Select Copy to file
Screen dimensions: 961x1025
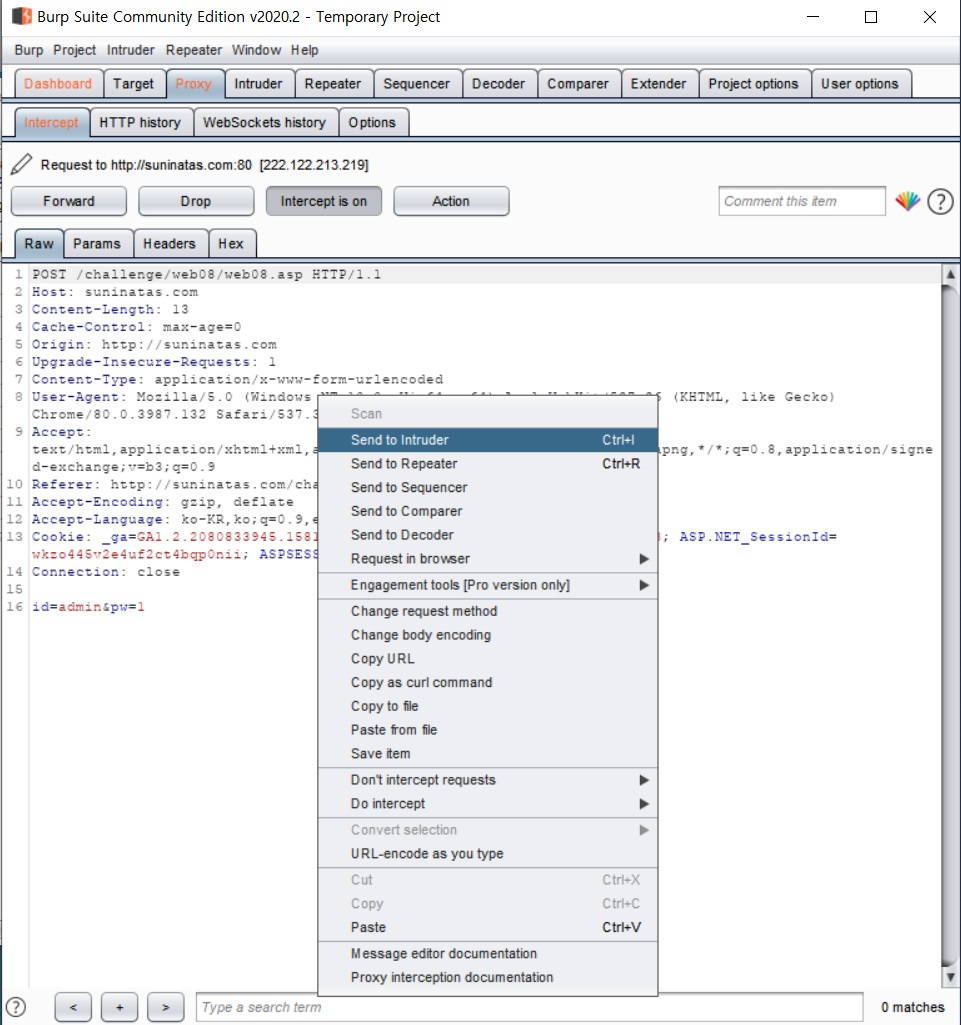[488, 706]
